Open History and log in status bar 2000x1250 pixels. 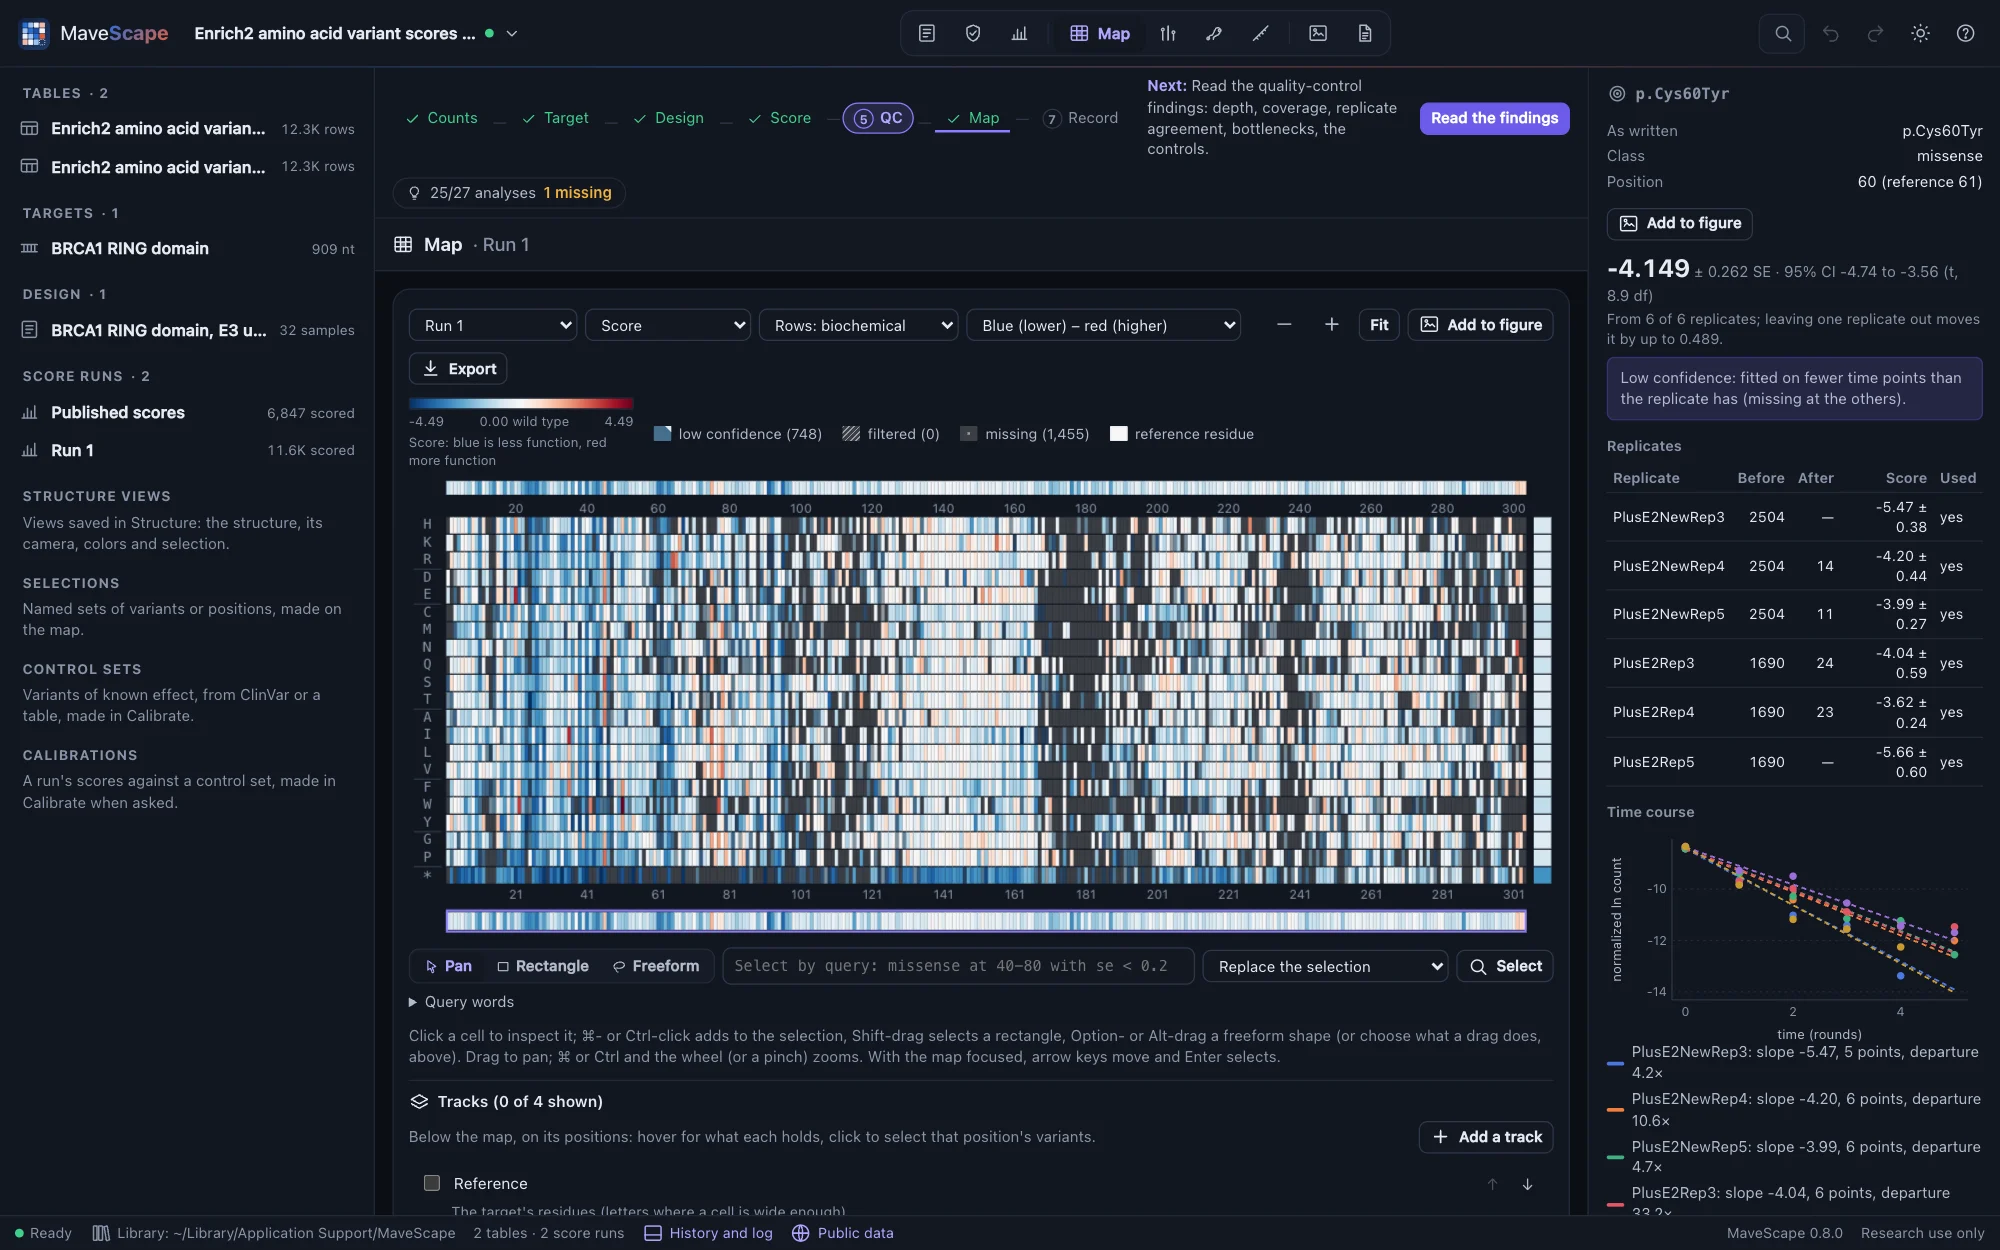[x=709, y=1233]
